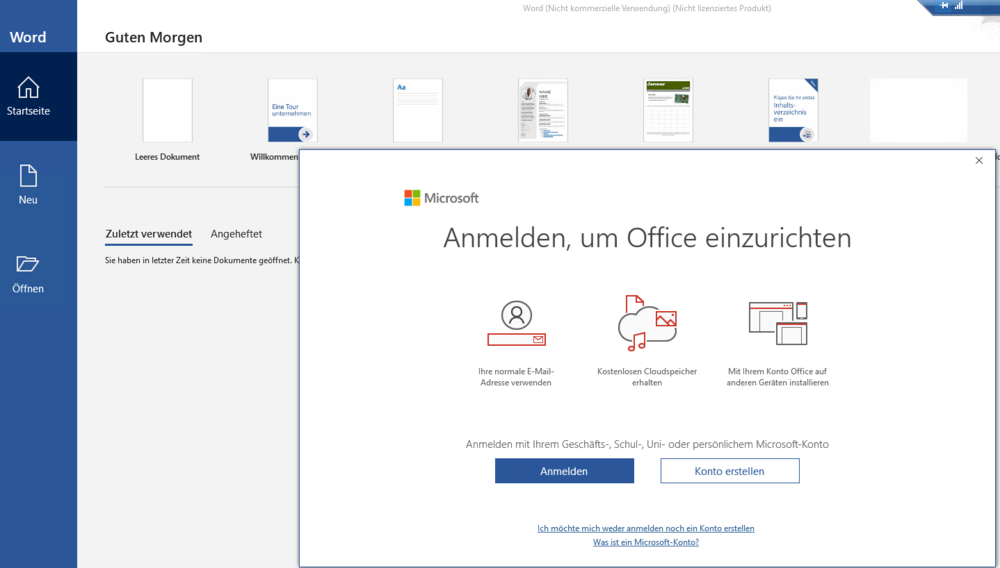Click the pin icon on the connection bar
The height and width of the screenshot is (568, 1000).
[x=944, y=6]
